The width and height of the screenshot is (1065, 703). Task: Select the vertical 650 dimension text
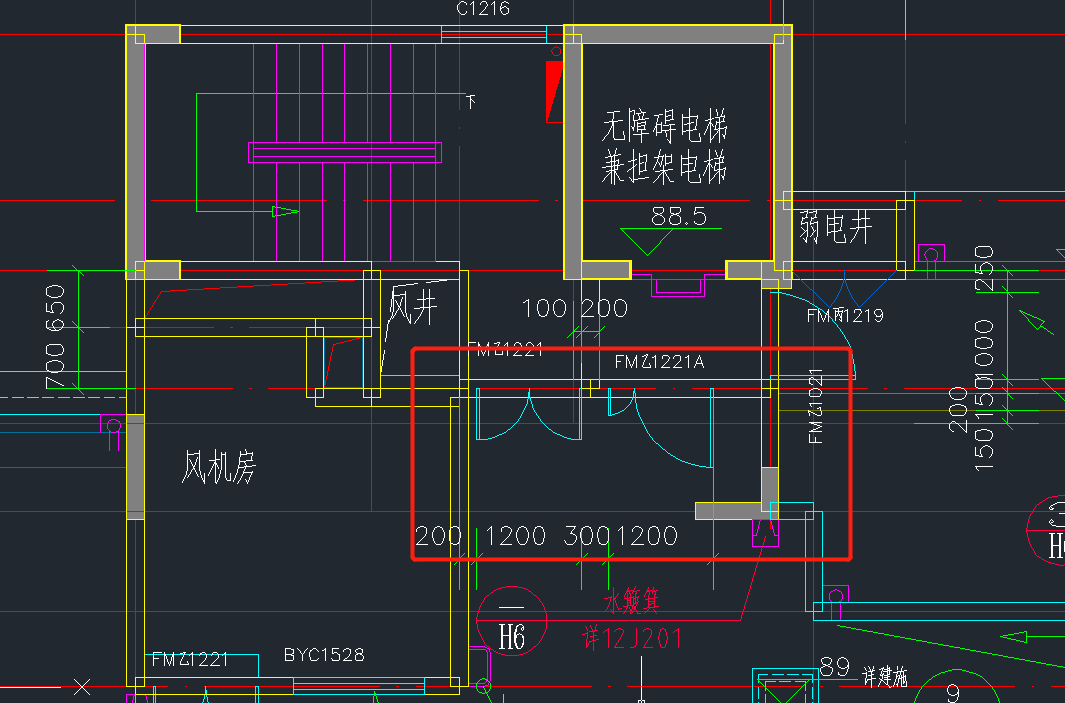55,308
